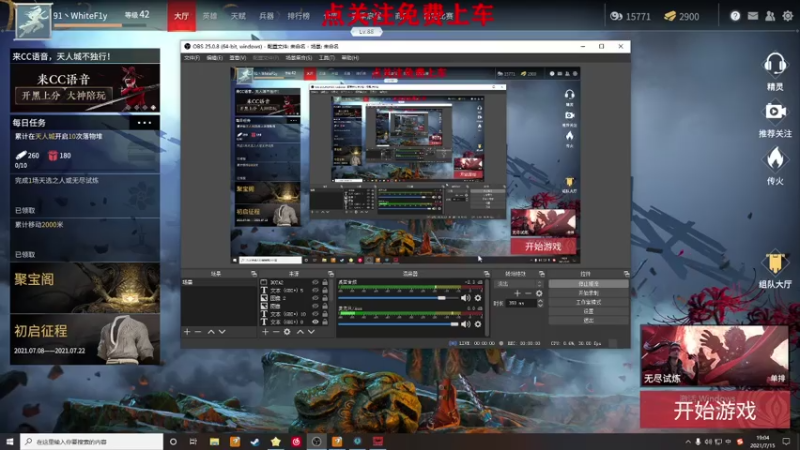Open desktop audio gear in OBS mixer
Screen dimensions: 800x450
(478, 297)
